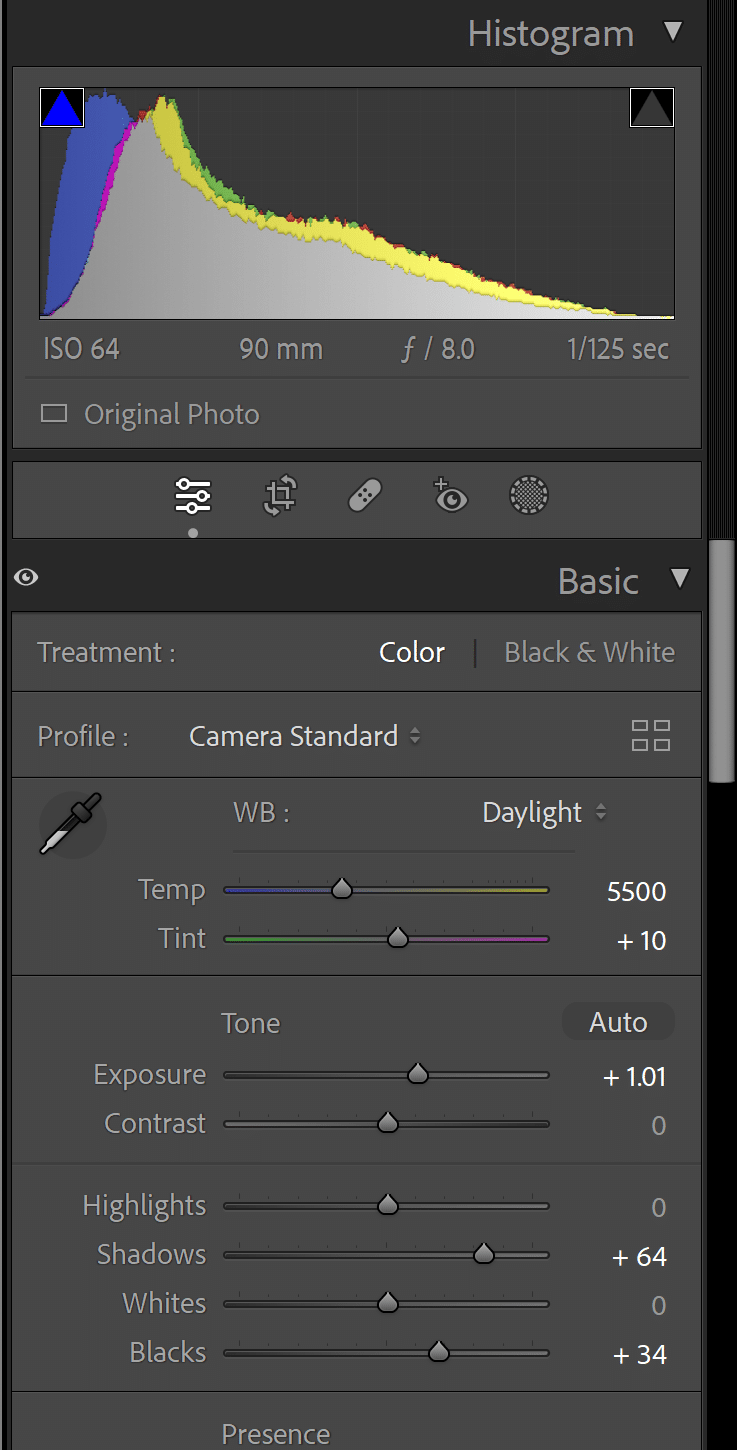Click the Shadows slider handle
The image size is (737, 1450).
tap(484, 1254)
